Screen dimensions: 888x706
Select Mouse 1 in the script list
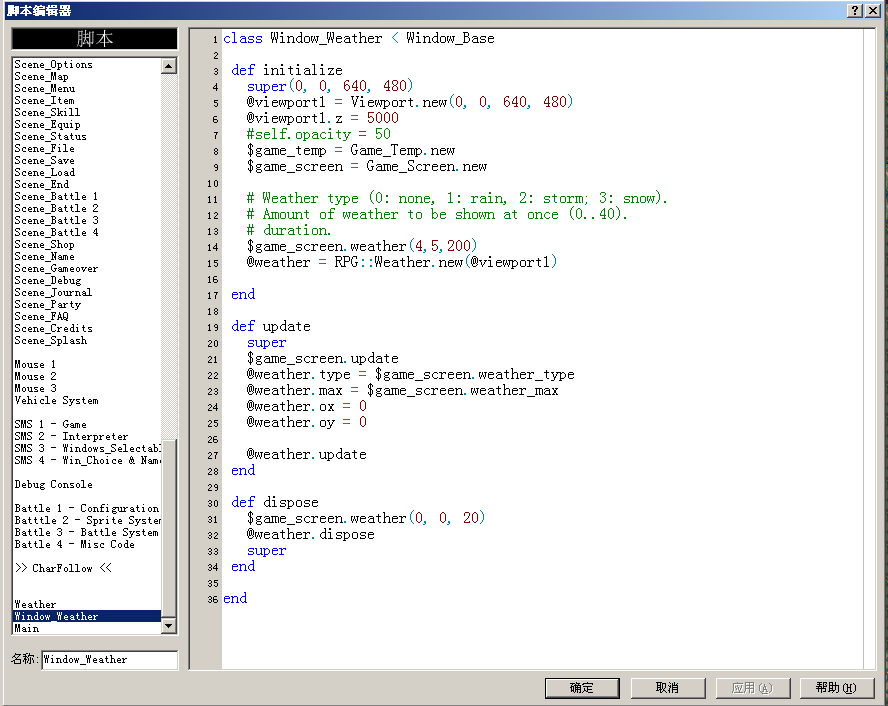[35, 365]
